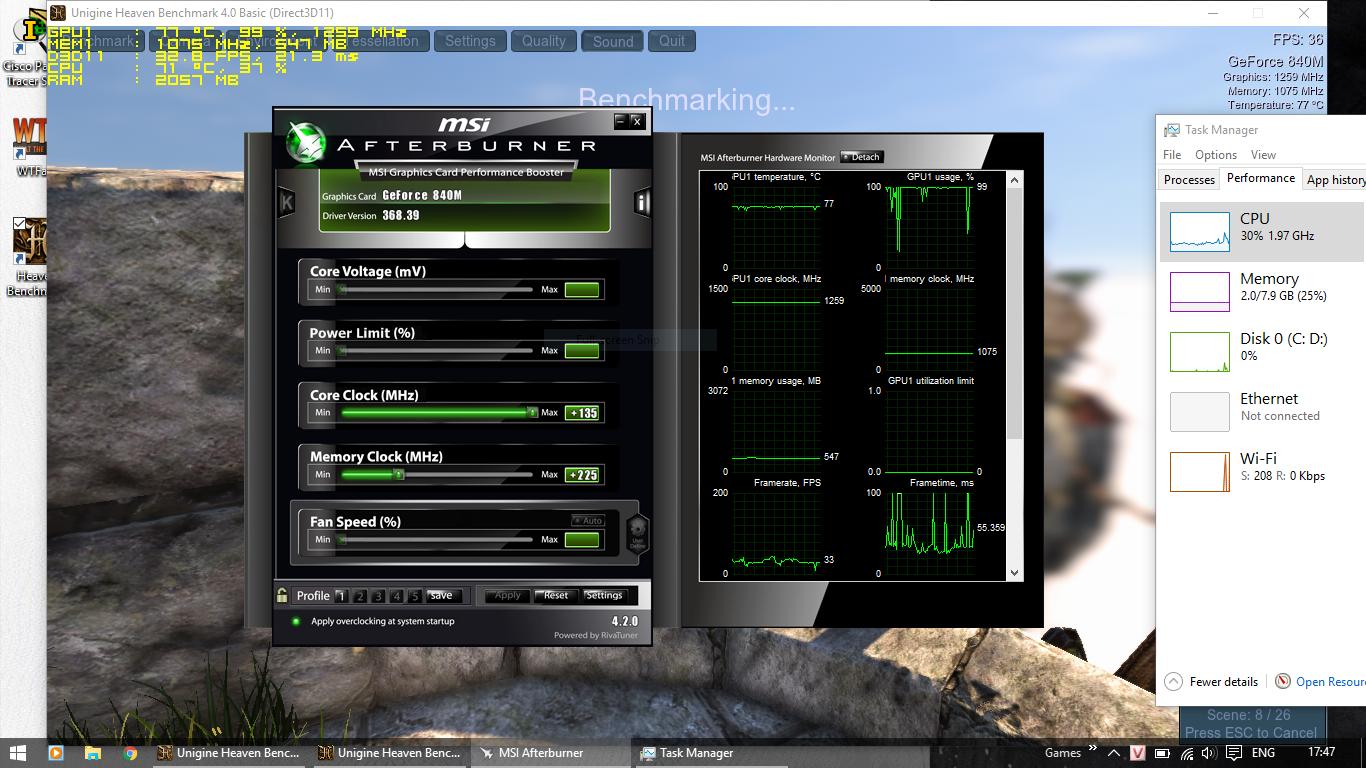Select profile slot 3
The height and width of the screenshot is (768, 1366).
click(x=378, y=596)
